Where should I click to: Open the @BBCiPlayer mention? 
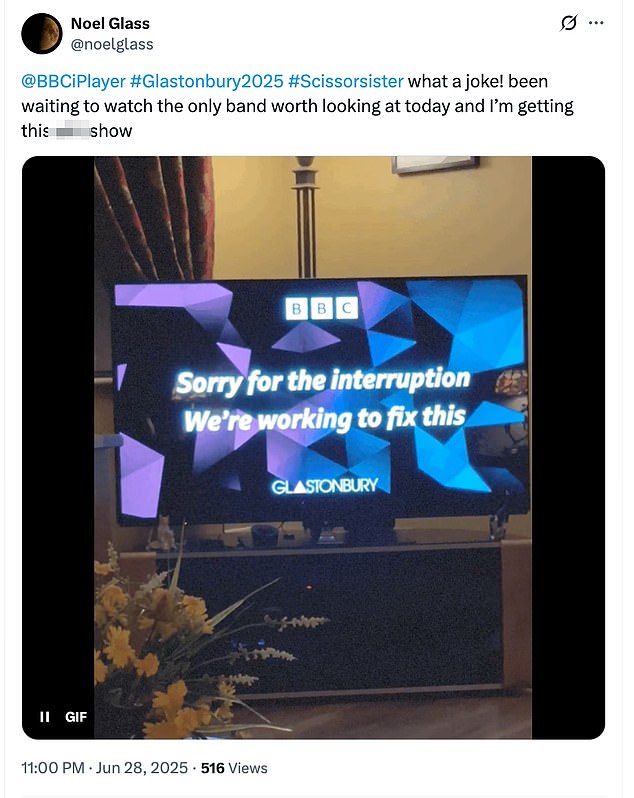[73, 81]
